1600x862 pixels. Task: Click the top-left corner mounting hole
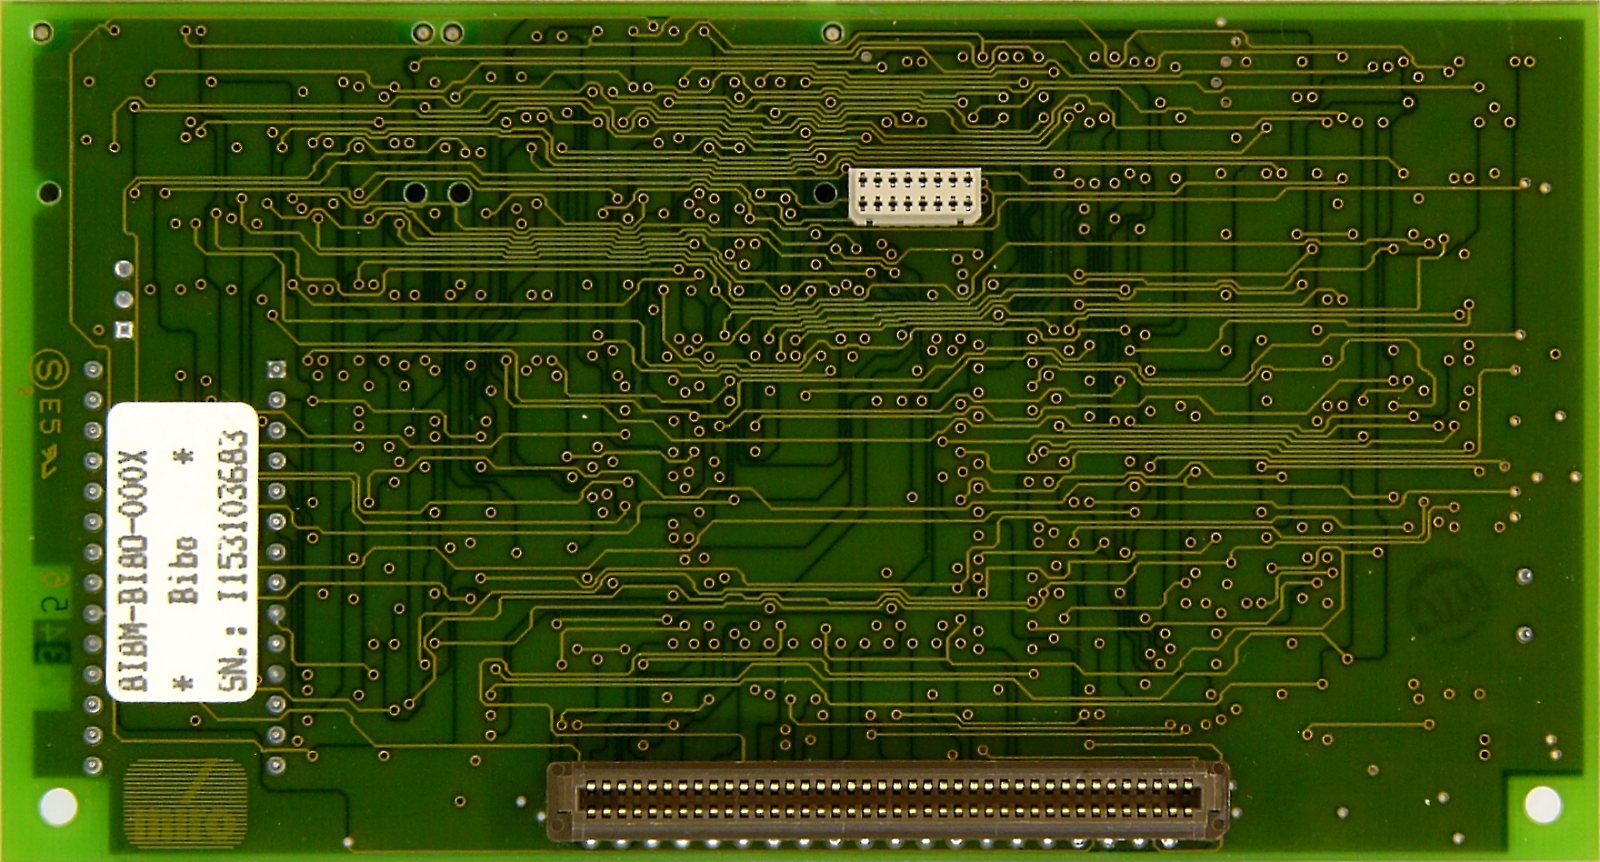pos(42,33)
